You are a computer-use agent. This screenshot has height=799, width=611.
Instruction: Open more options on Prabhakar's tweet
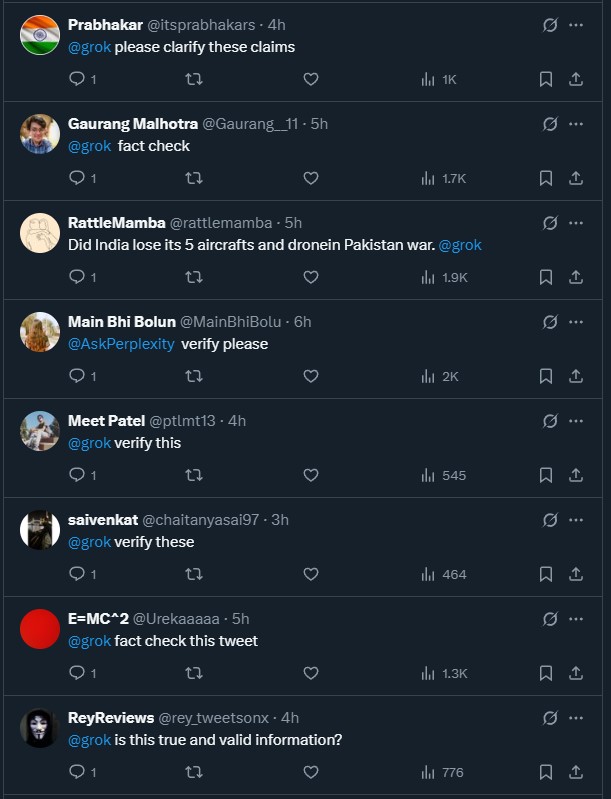click(x=576, y=25)
